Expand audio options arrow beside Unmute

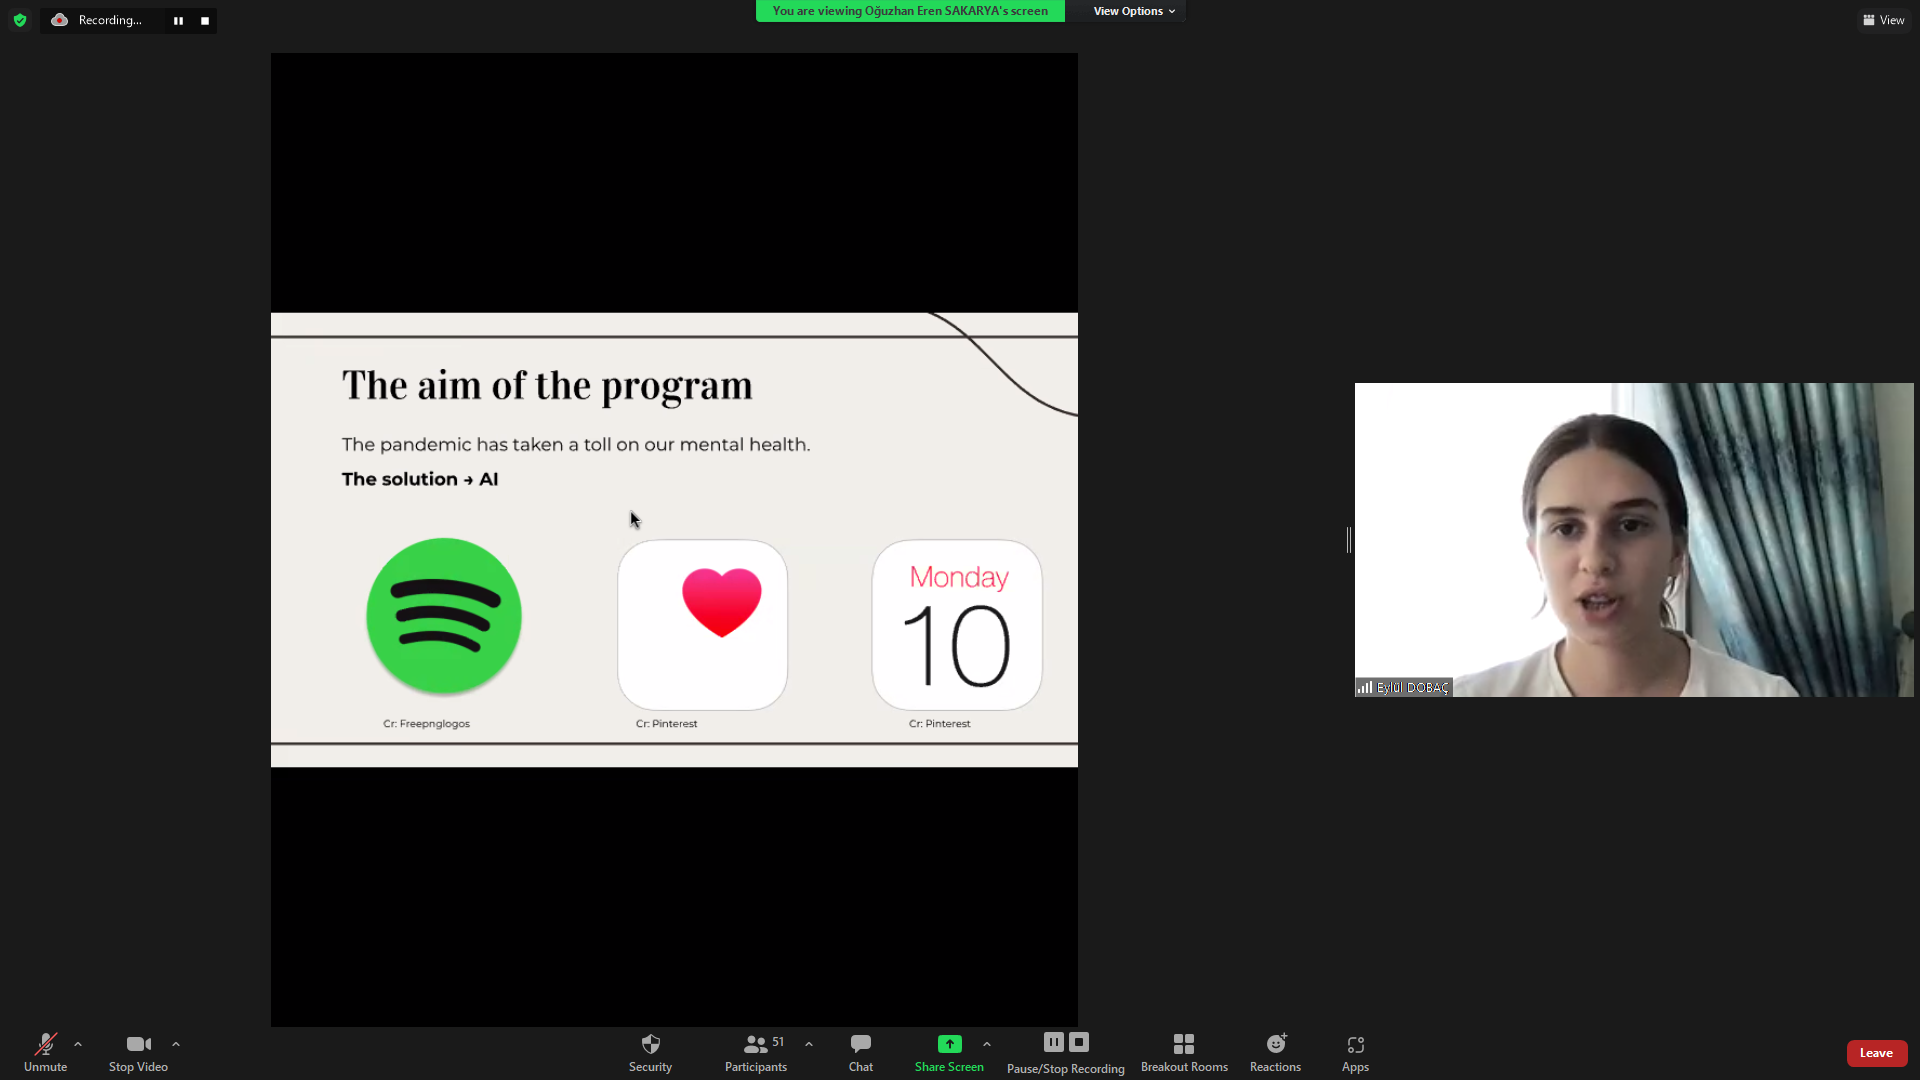78,1044
